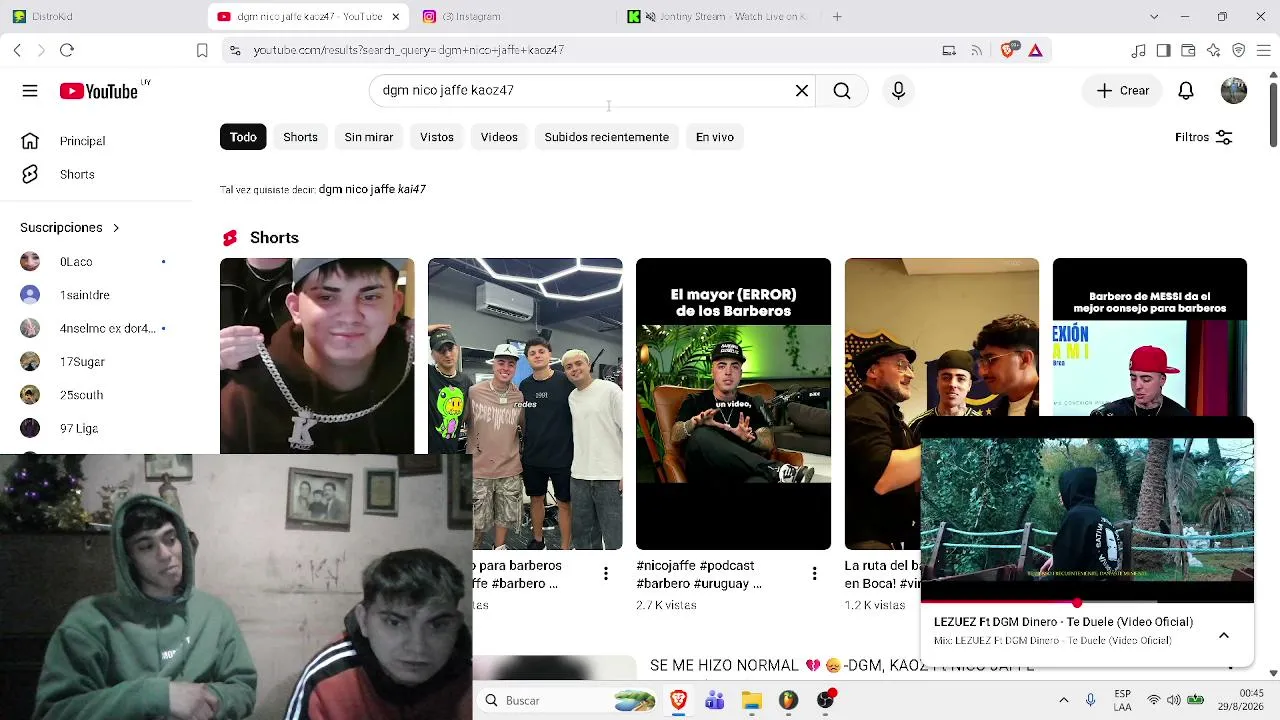Start voice search with the microphone
The image size is (1280, 720).
898,91
